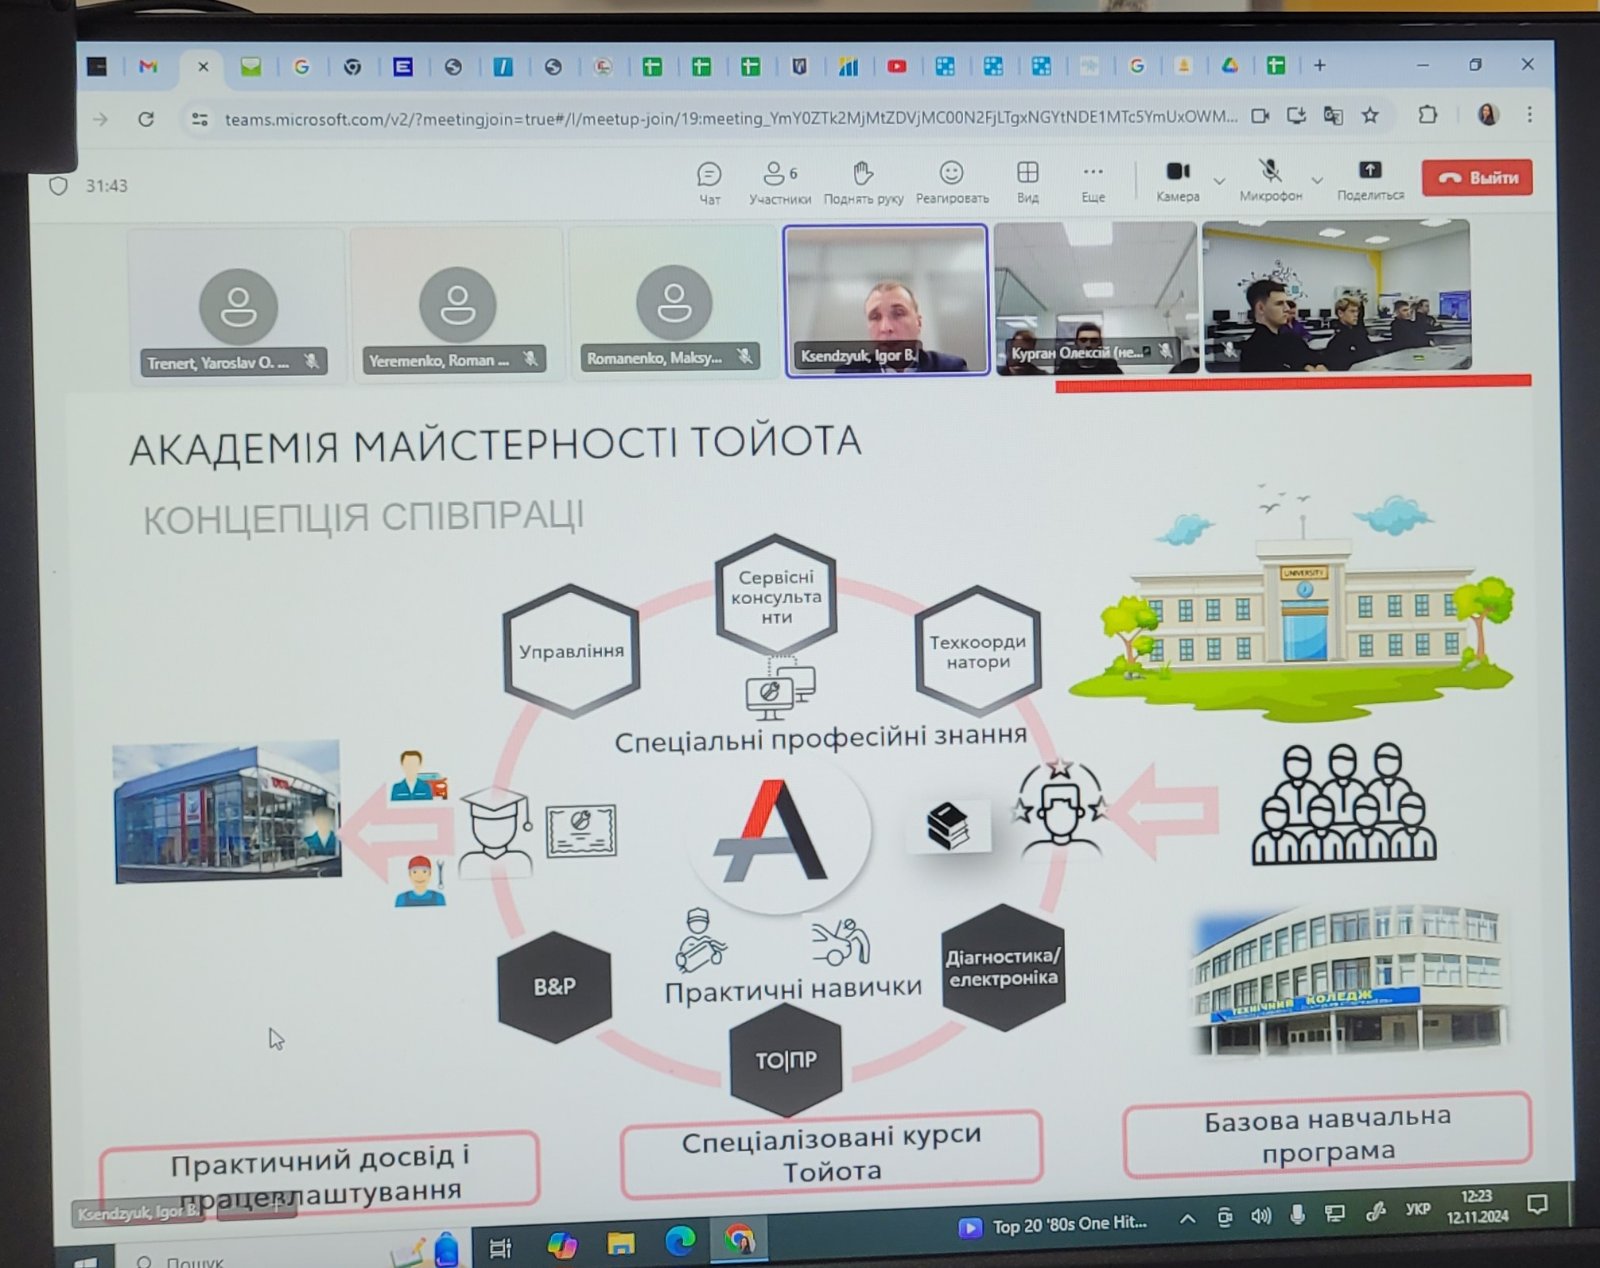Click the B&P hexagon on the slide
Viewport: 1600px width, 1268px height.
tap(554, 987)
